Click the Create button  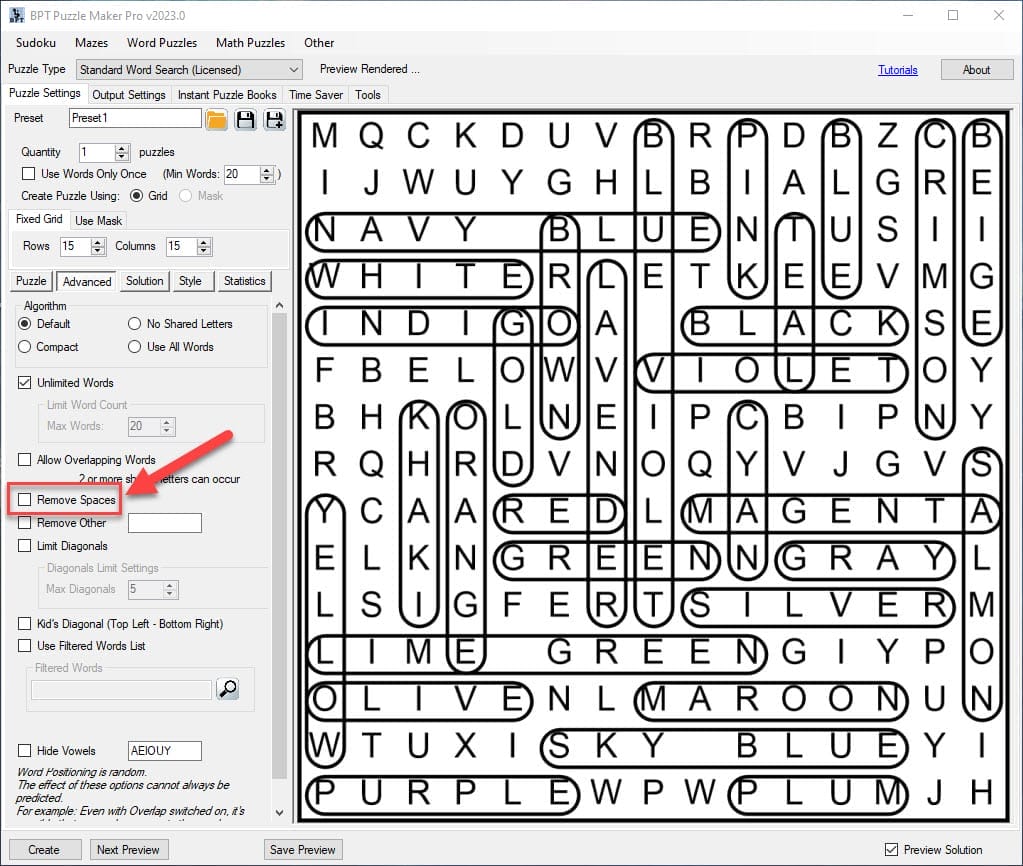click(x=44, y=850)
